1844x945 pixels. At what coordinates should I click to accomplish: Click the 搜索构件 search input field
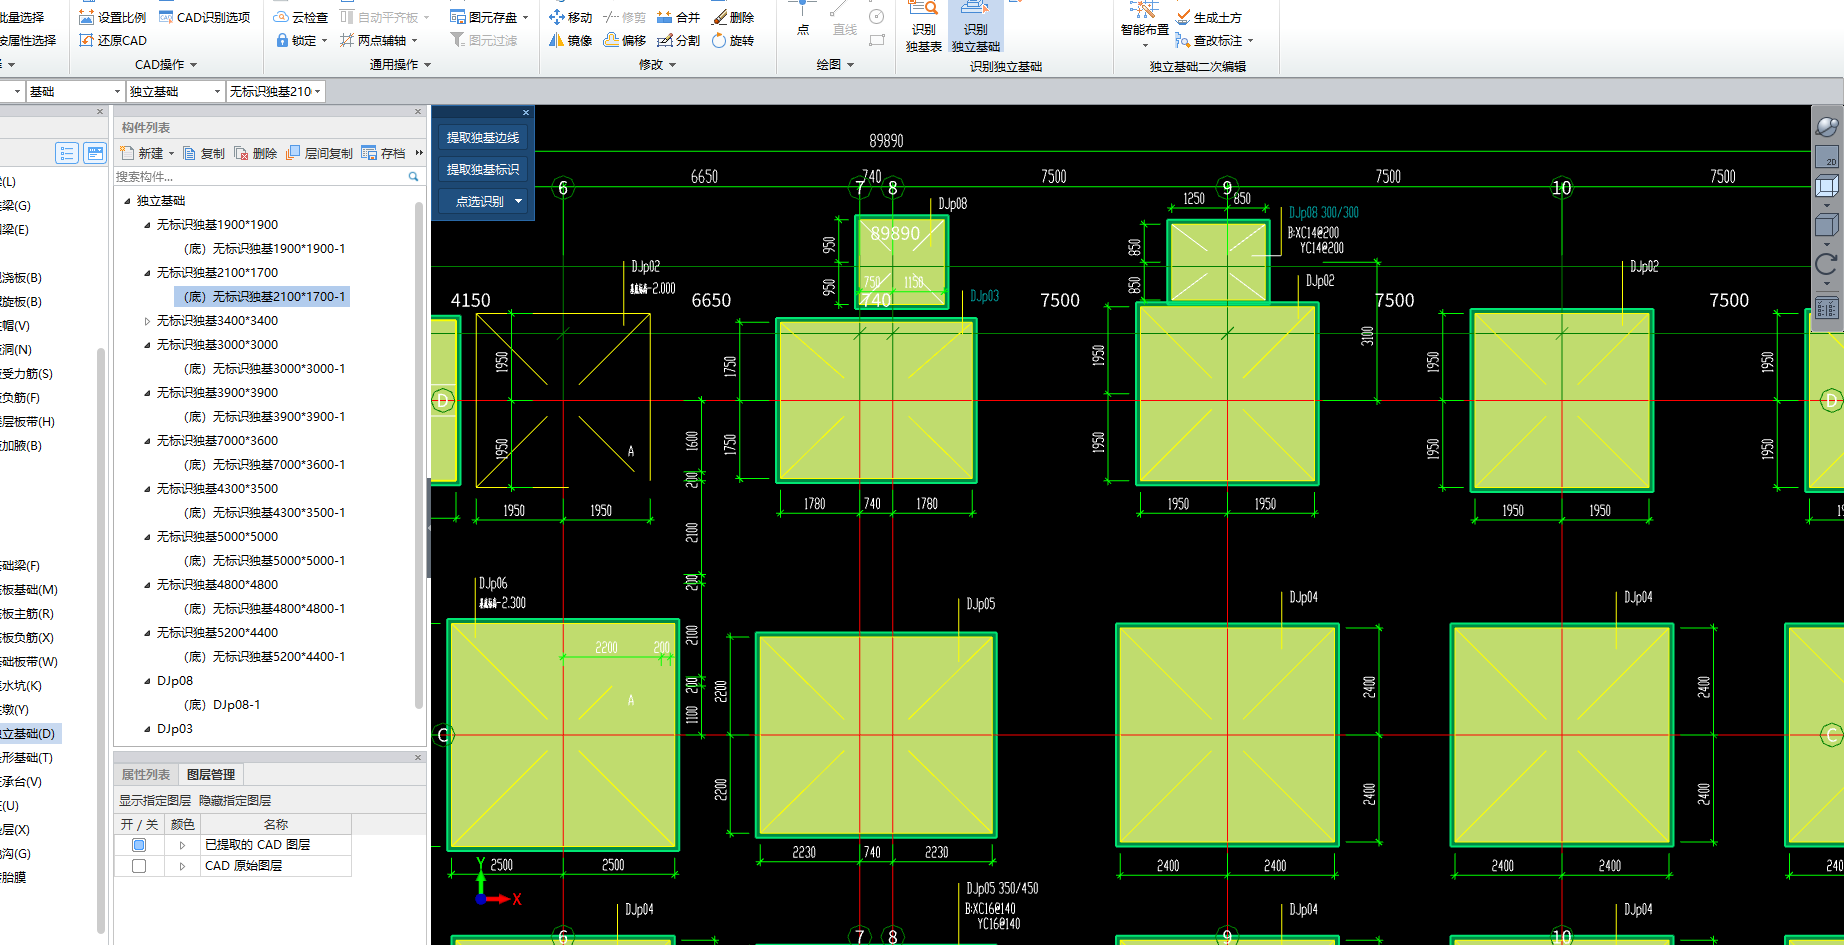[260, 177]
